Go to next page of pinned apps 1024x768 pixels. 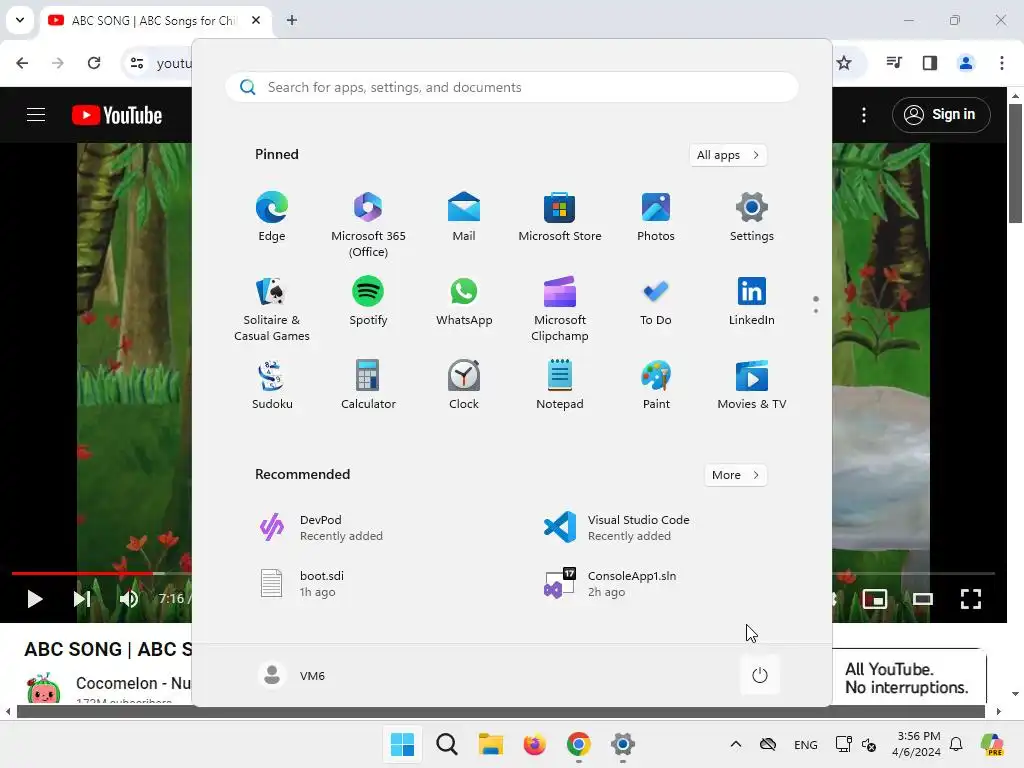click(816, 311)
